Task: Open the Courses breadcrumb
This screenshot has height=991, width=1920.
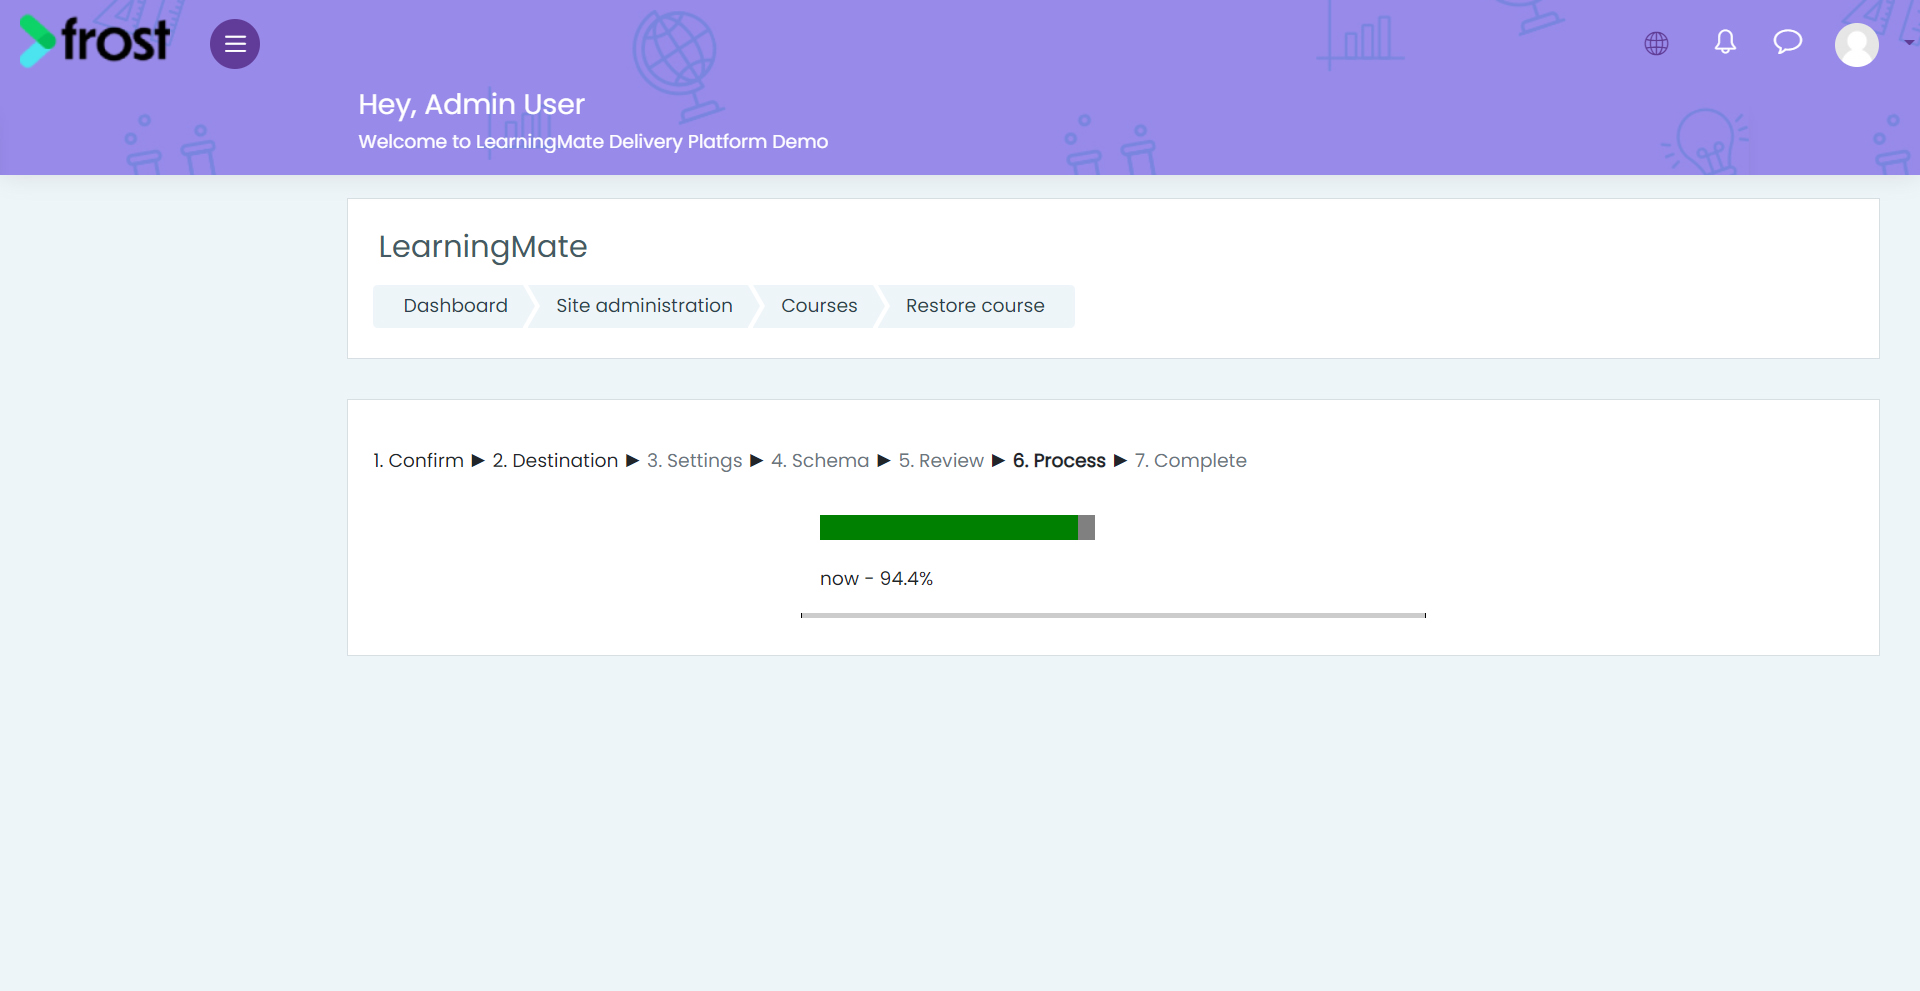Action: click(x=819, y=306)
